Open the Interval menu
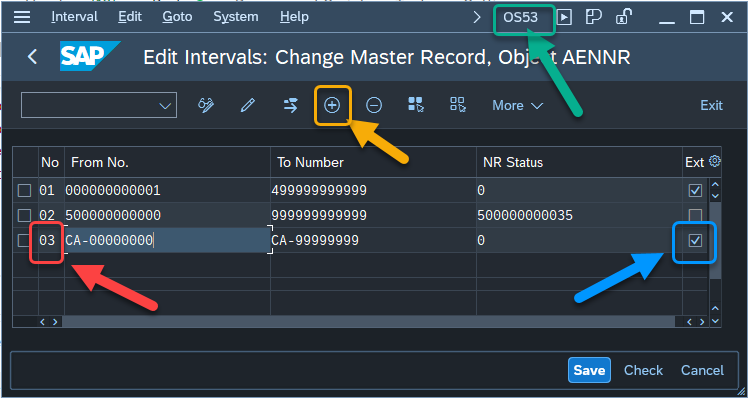This screenshot has height=398, width=748. pos(74,17)
